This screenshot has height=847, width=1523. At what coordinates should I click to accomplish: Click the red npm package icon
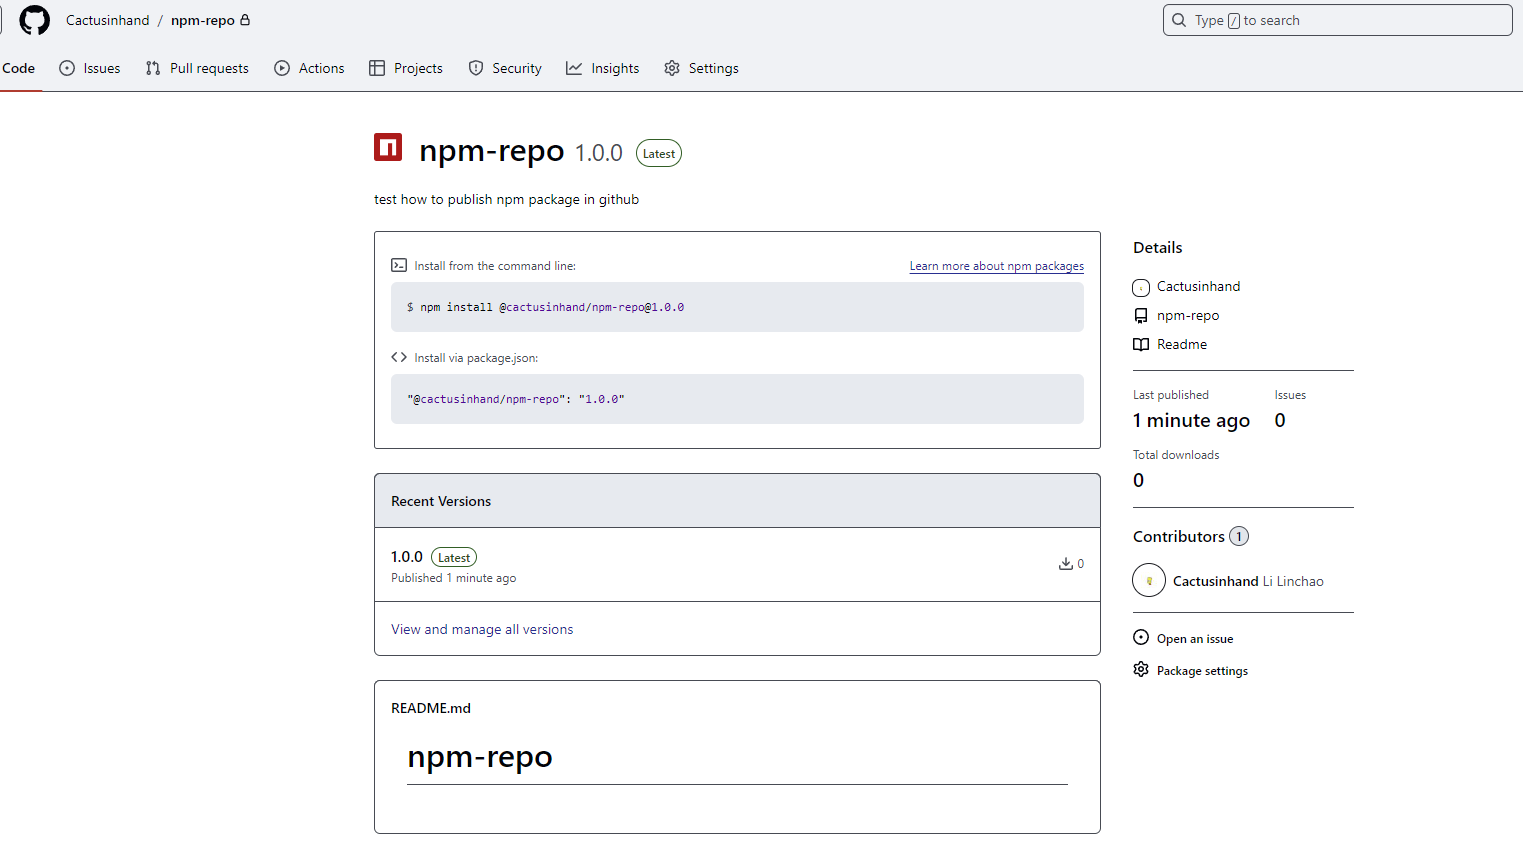pos(388,148)
